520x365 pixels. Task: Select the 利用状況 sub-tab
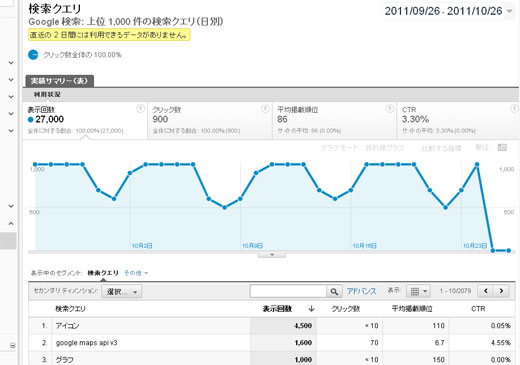47,95
